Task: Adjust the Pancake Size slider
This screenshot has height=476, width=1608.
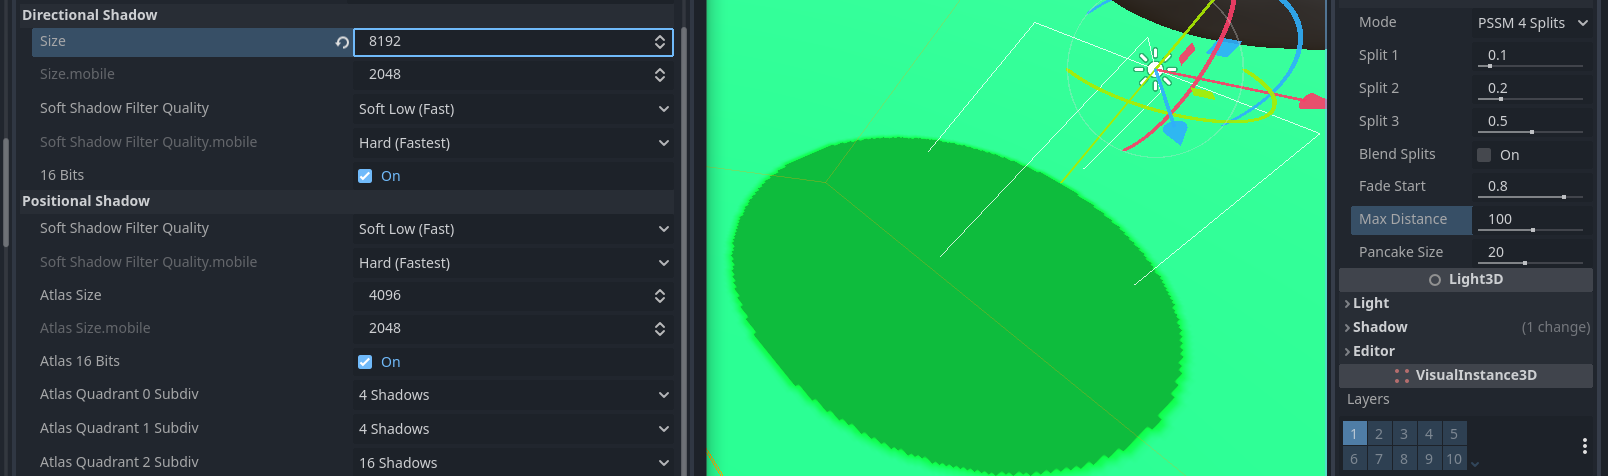Action: point(1530,263)
